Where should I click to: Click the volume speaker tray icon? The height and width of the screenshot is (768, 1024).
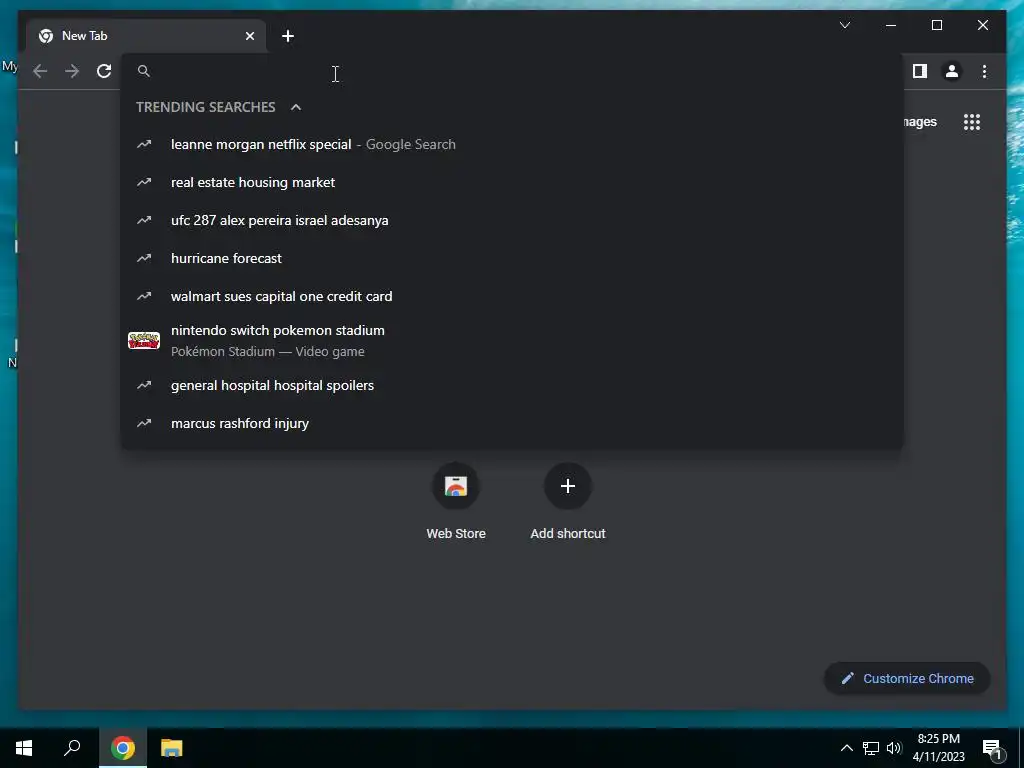coord(894,748)
